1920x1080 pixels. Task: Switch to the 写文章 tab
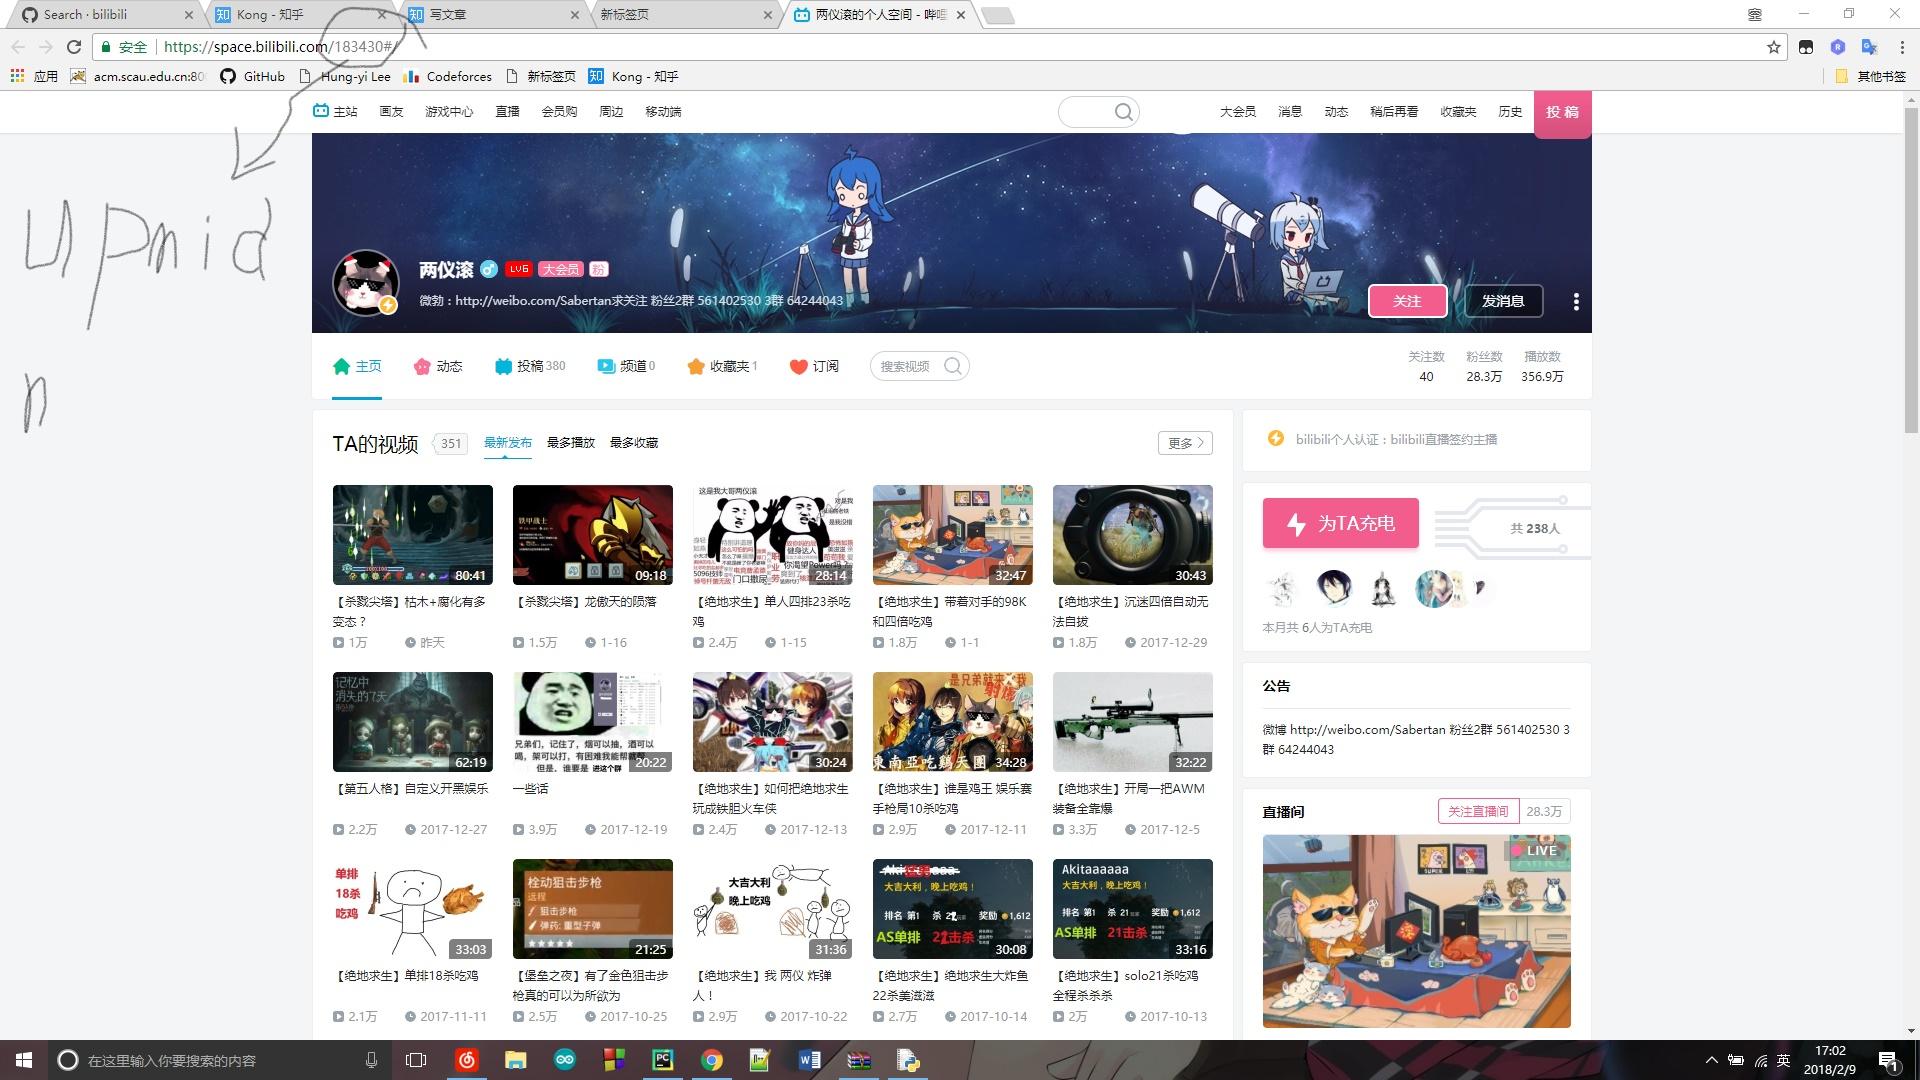[492, 15]
